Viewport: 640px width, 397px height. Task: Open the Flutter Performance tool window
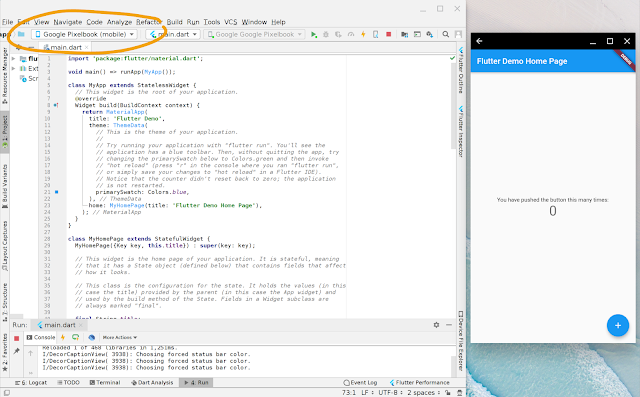(x=419, y=383)
